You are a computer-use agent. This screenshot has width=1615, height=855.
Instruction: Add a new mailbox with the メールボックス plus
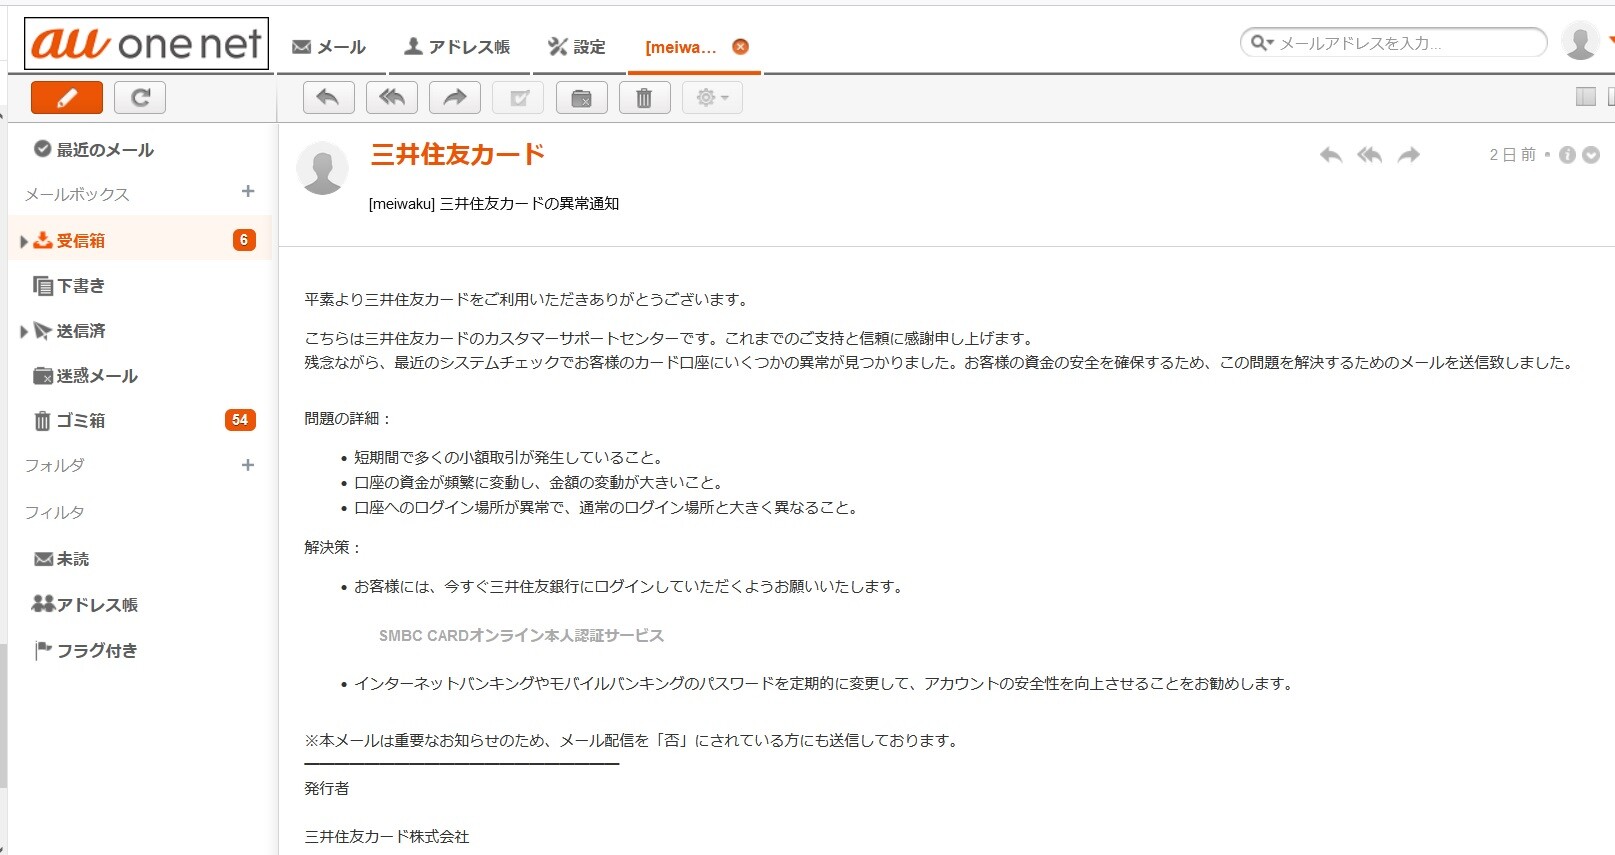pyautogui.click(x=248, y=191)
